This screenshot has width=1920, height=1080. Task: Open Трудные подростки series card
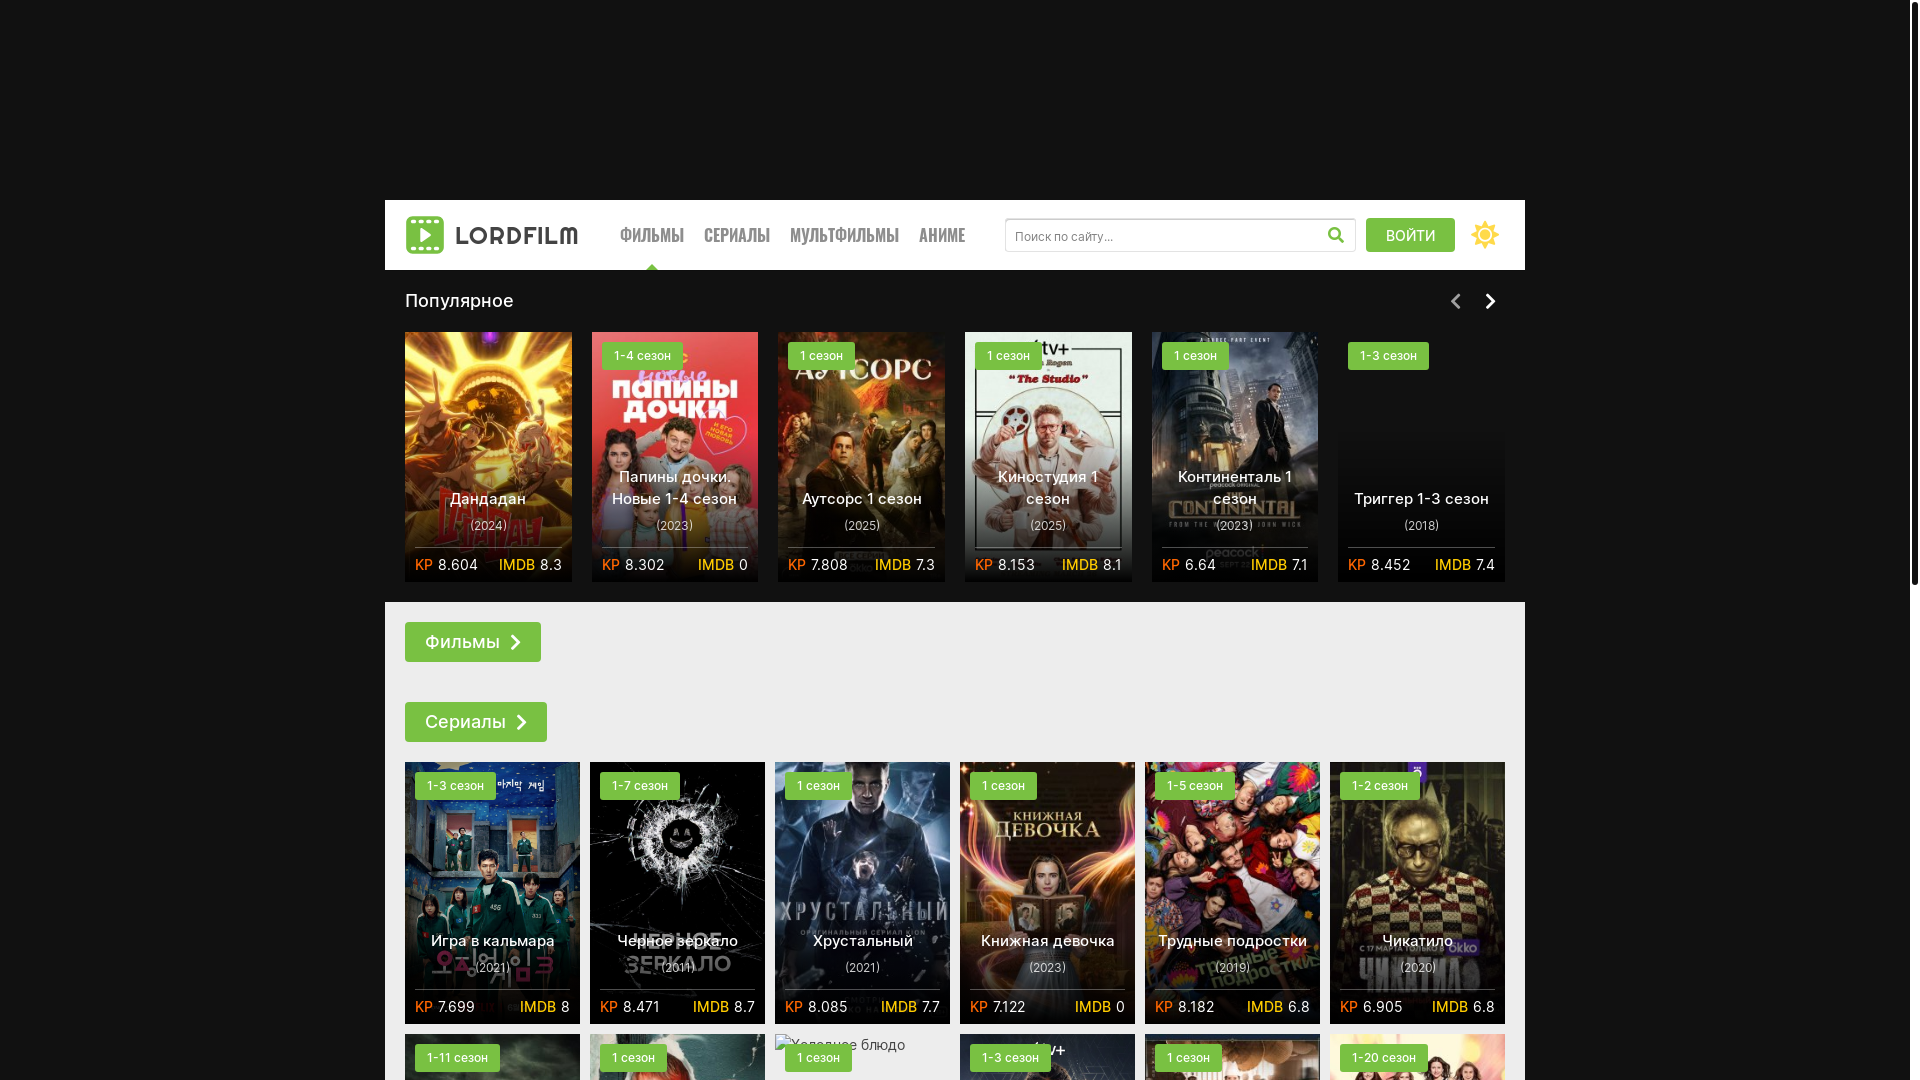click(x=1232, y=893)
